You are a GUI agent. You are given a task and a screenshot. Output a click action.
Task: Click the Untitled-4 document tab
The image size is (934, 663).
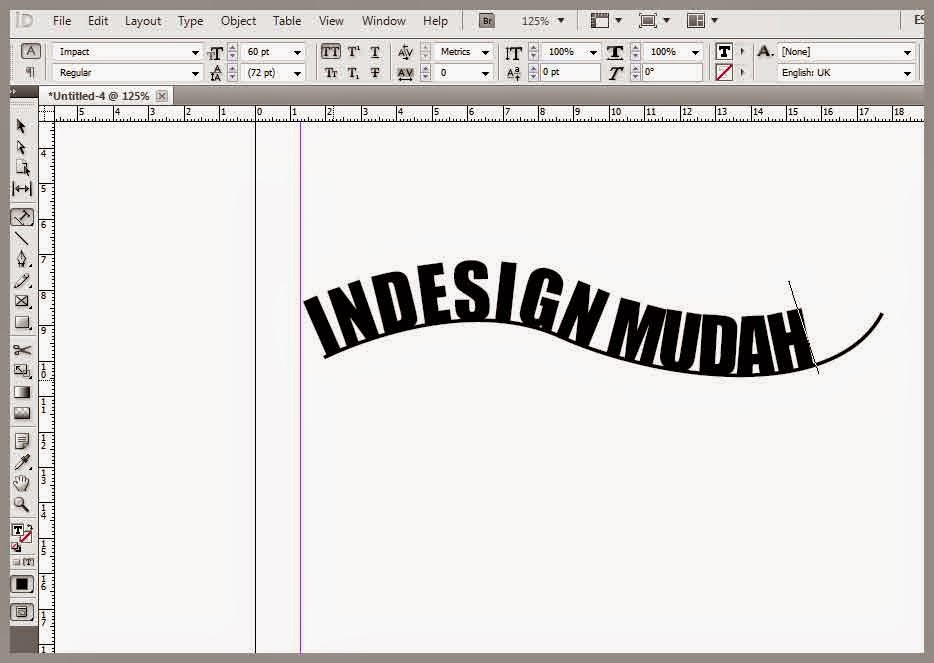coord(100,95)
